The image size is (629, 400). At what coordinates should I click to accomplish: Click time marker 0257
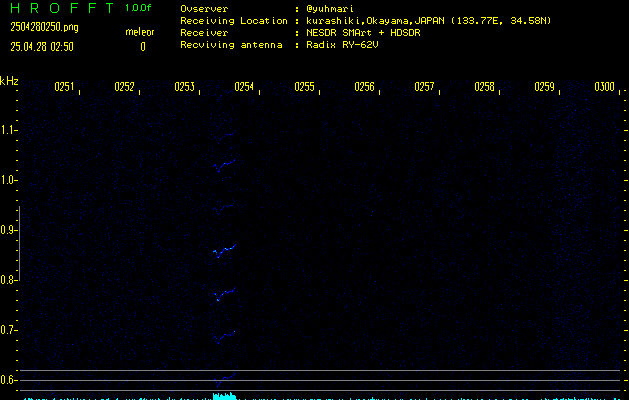[424, 87]
